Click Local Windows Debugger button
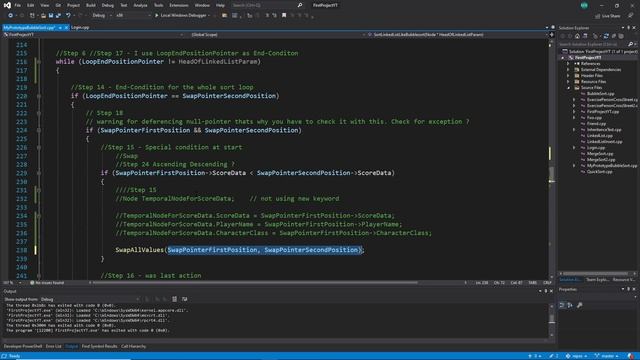This screenshot has width=640, height=360. tap(182, 16)
